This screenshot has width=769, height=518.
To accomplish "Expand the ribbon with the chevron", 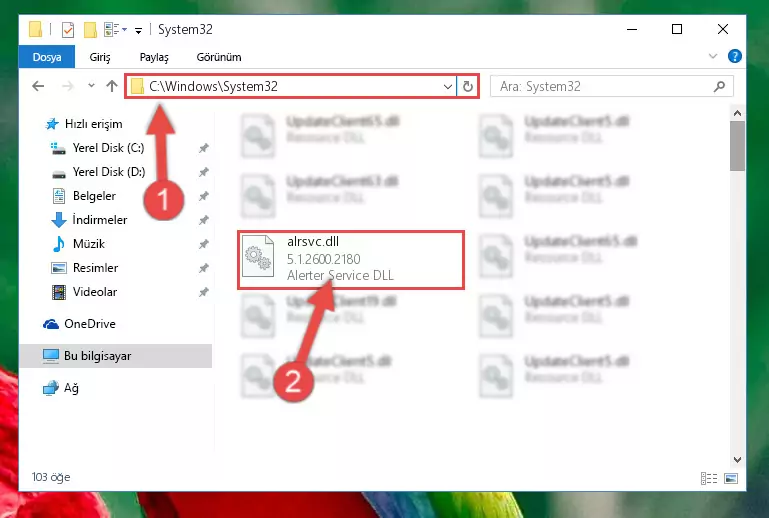I will 713,56.
